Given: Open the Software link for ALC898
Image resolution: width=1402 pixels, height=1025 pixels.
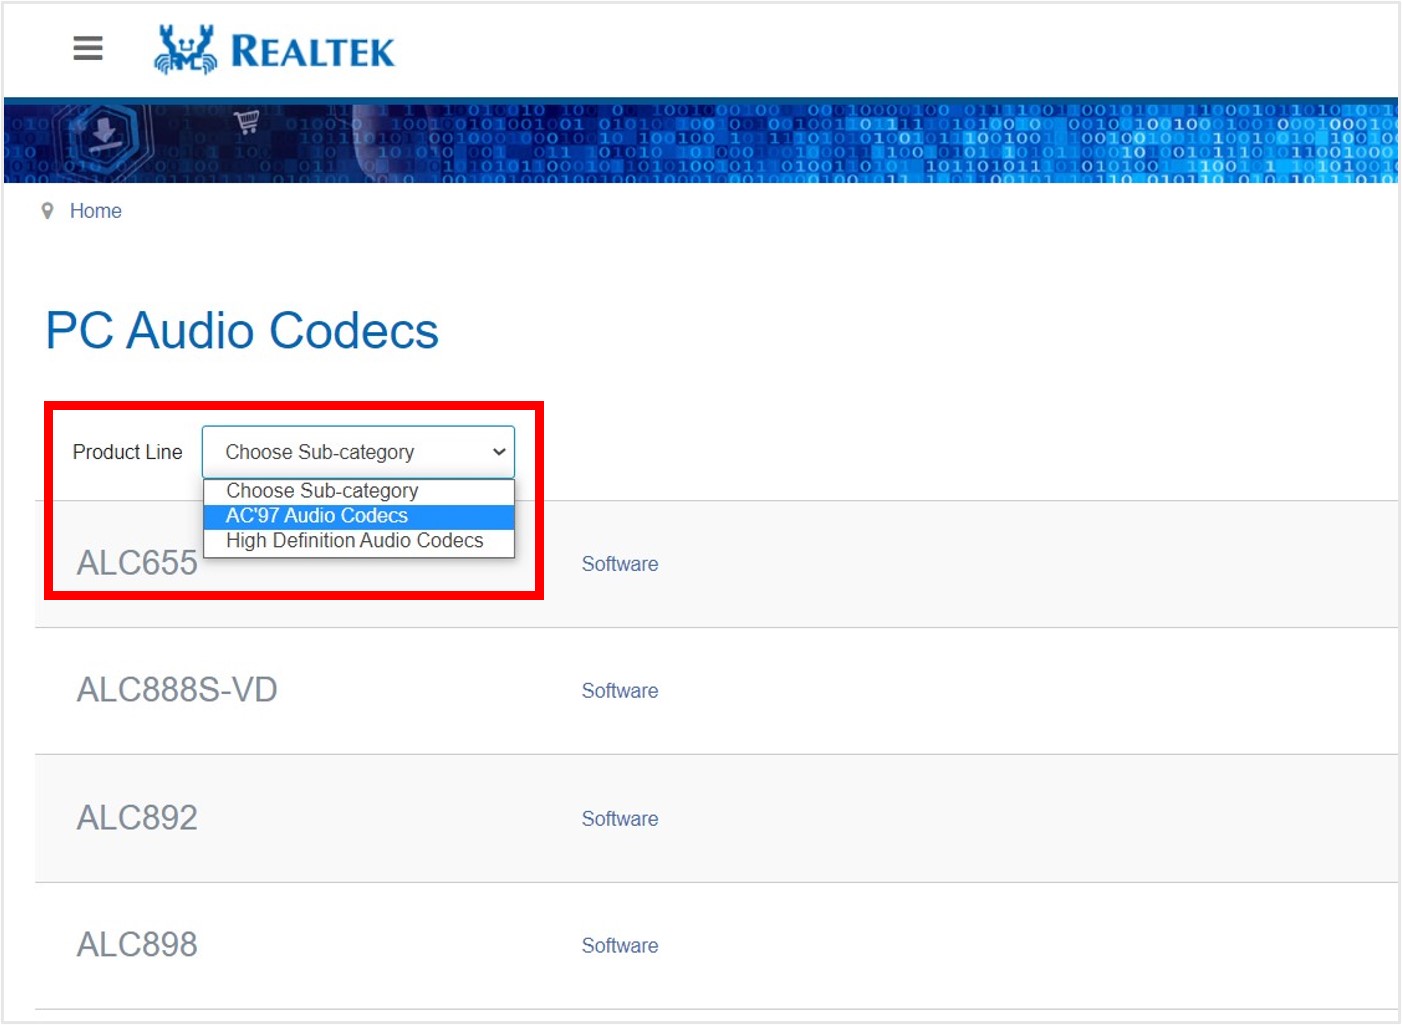Looking at the screenshot, I should pyautogui.click(x=620, y=946).
